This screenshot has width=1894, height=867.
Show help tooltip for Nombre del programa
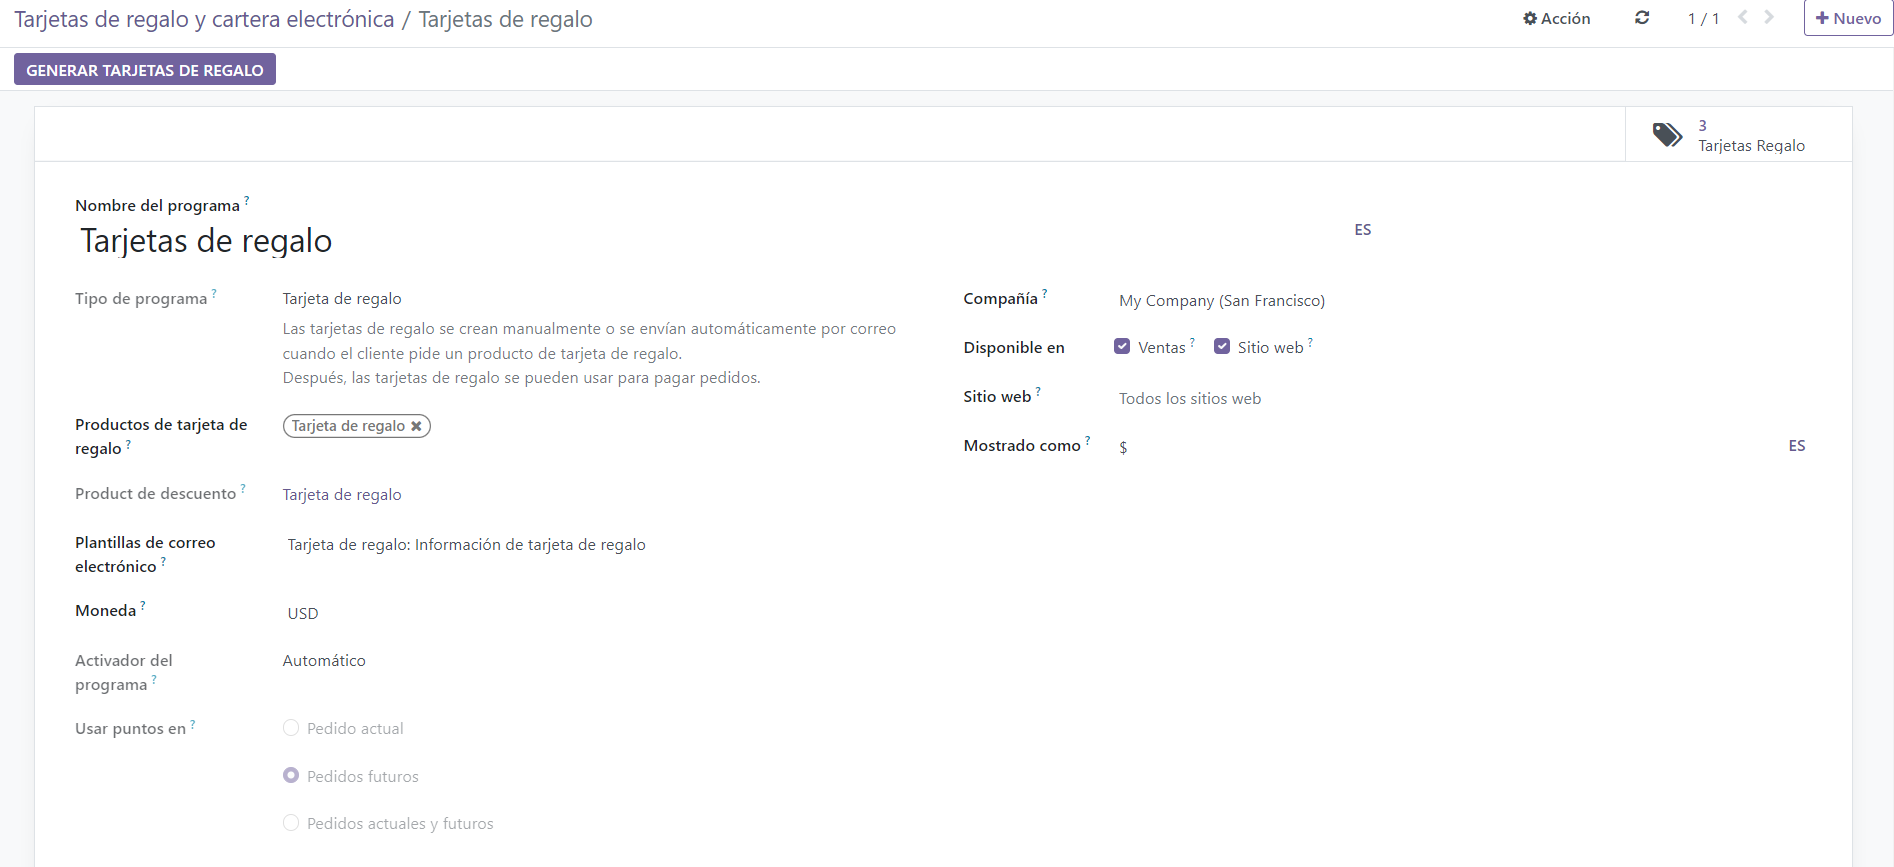(247, 200)
